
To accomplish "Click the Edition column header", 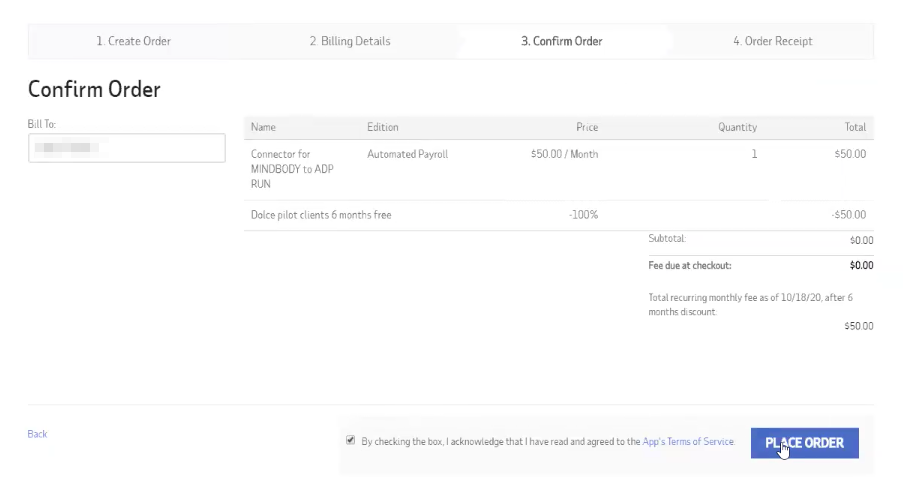I will [383, 127].
